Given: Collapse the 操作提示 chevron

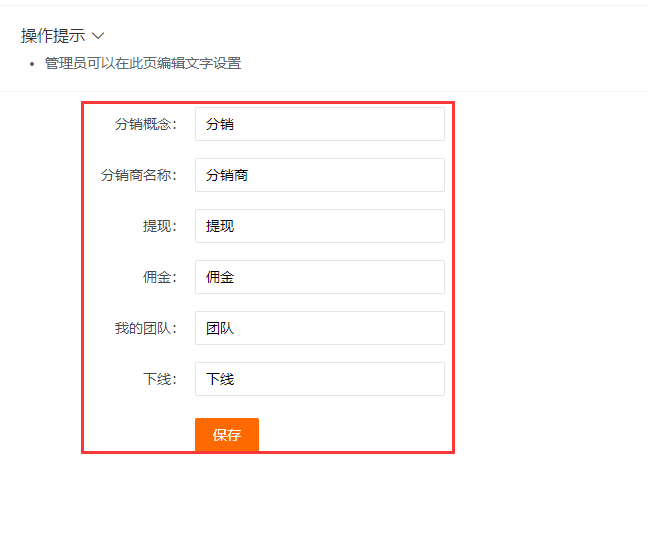Looking at the screenshot, I should point(98,36).
